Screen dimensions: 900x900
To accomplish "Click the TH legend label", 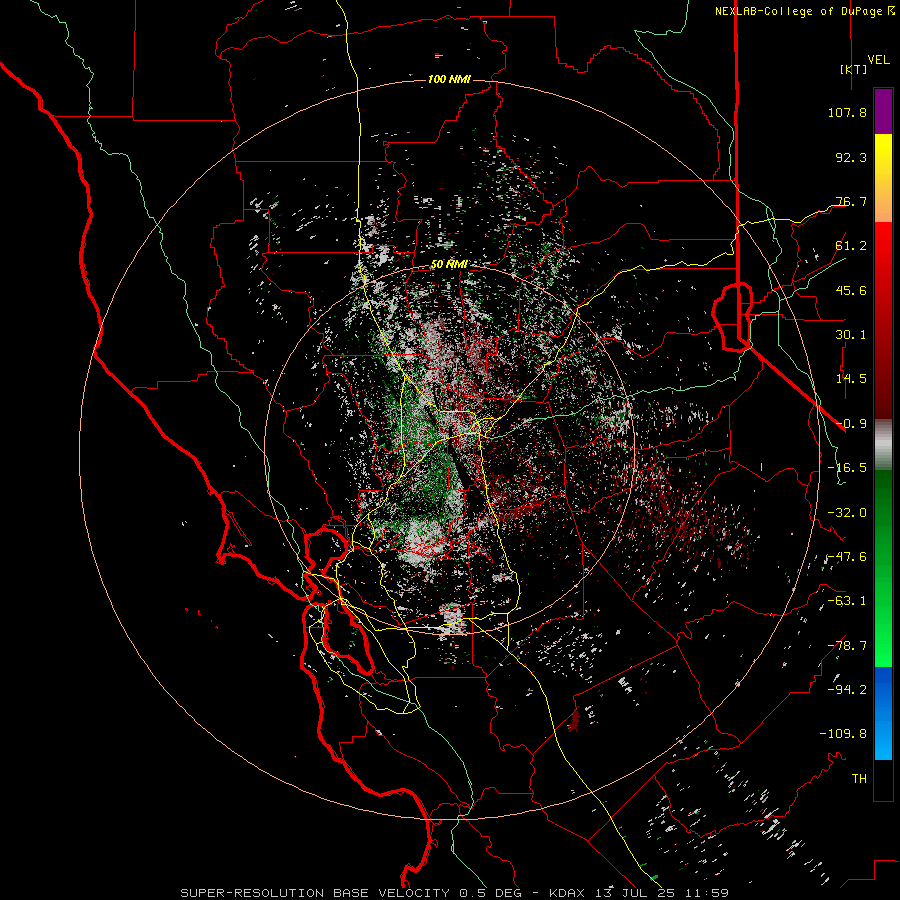I will click(x=859, y=778).
